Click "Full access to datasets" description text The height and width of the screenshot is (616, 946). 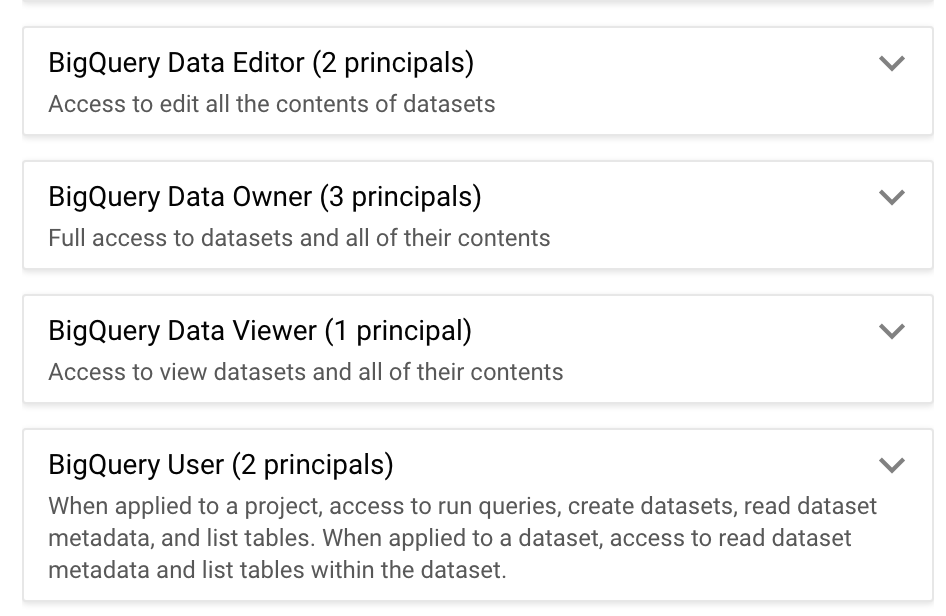299,238
